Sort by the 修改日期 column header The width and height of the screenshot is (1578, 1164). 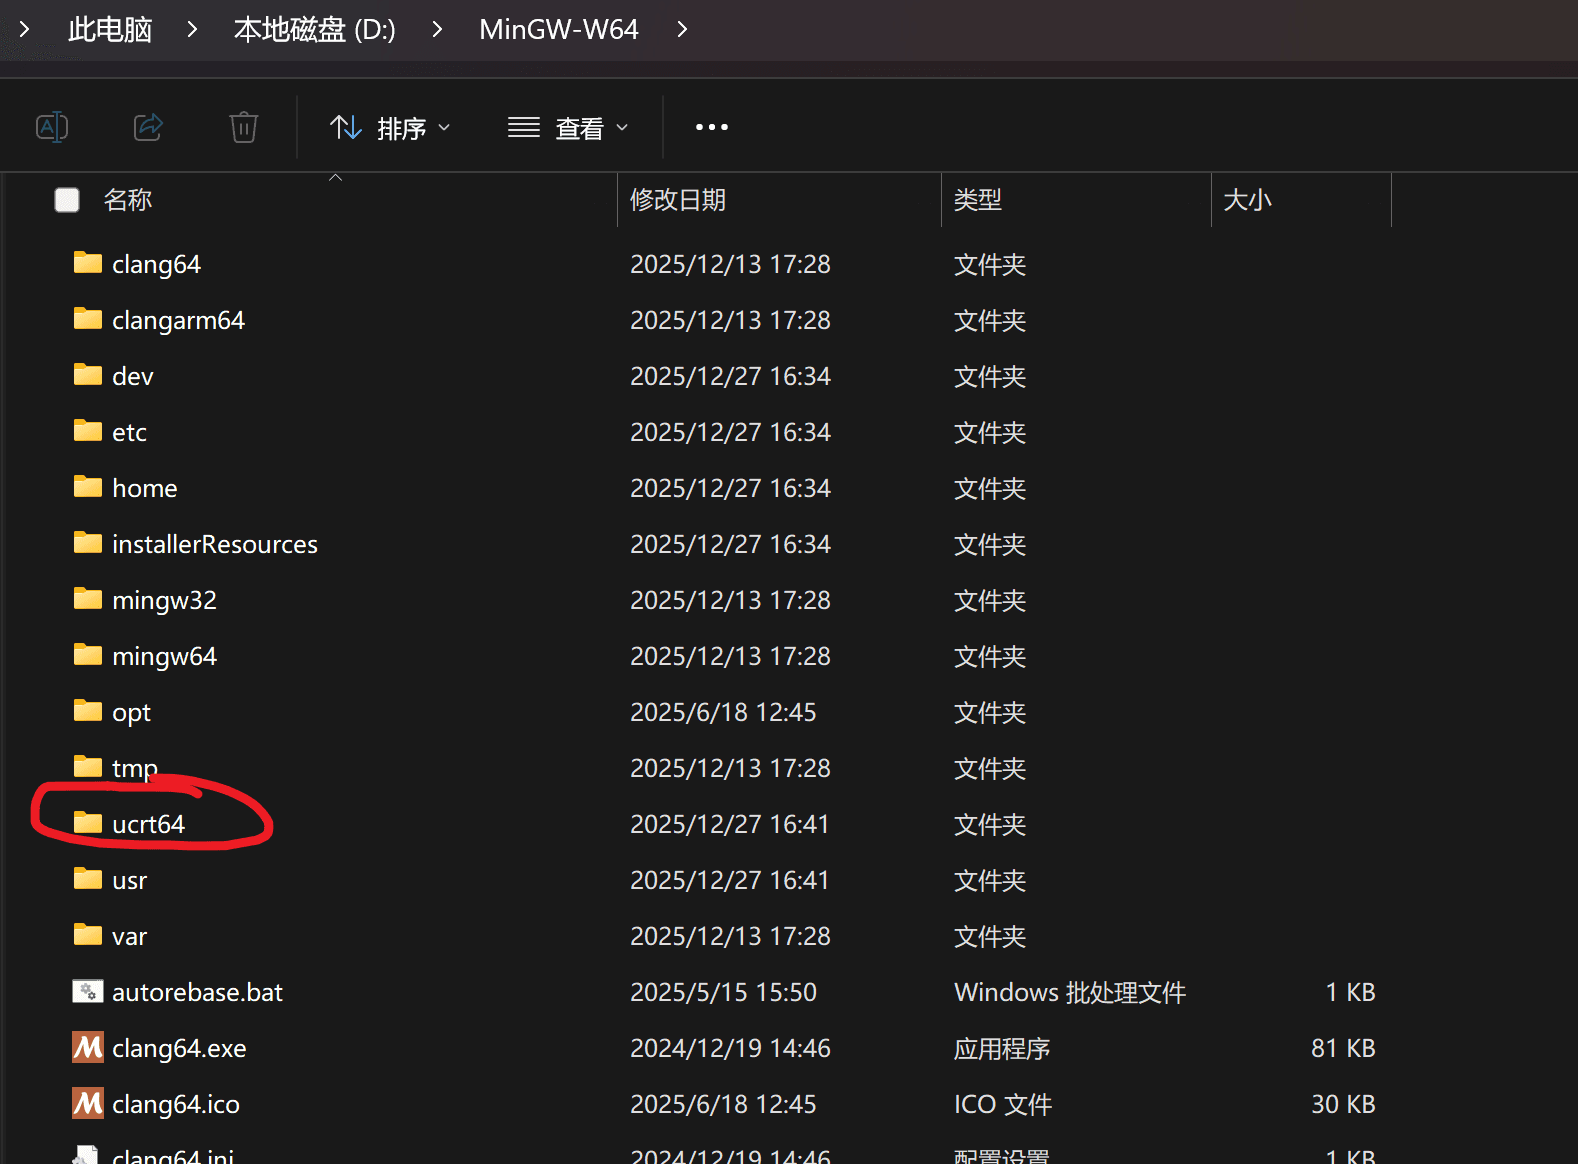tap(678, 200)
